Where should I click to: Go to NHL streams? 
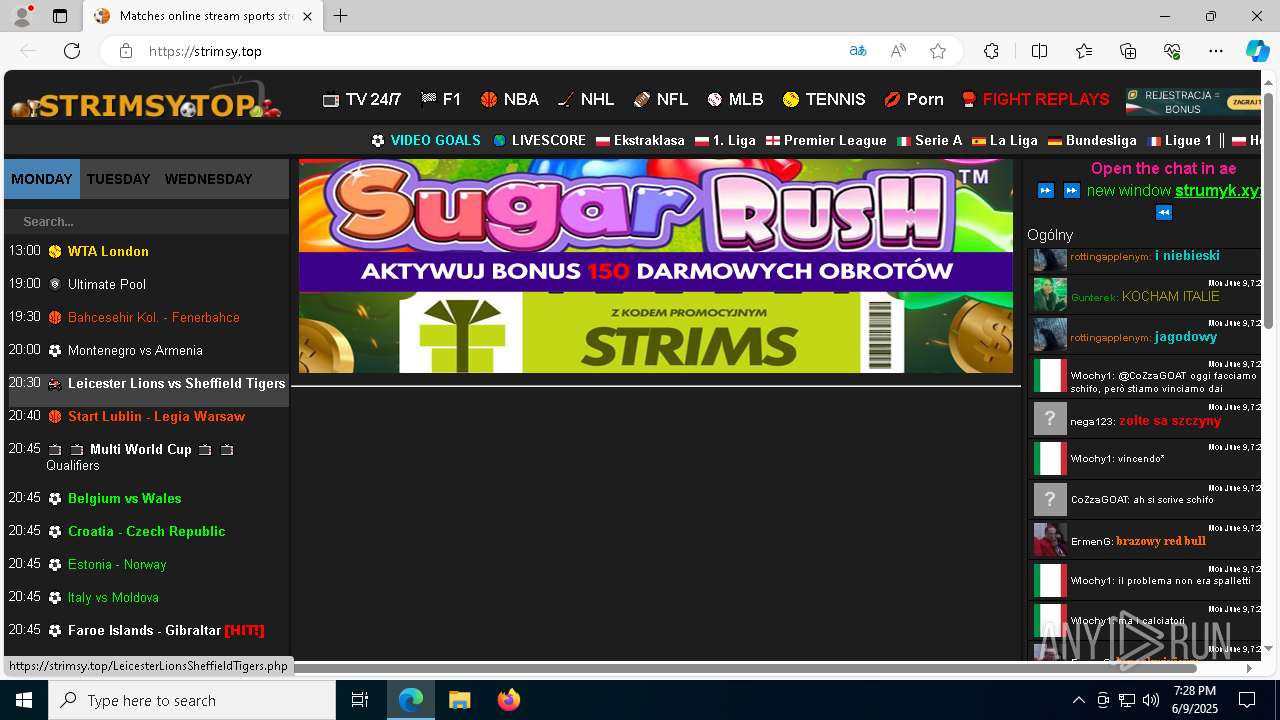[586, 99]
